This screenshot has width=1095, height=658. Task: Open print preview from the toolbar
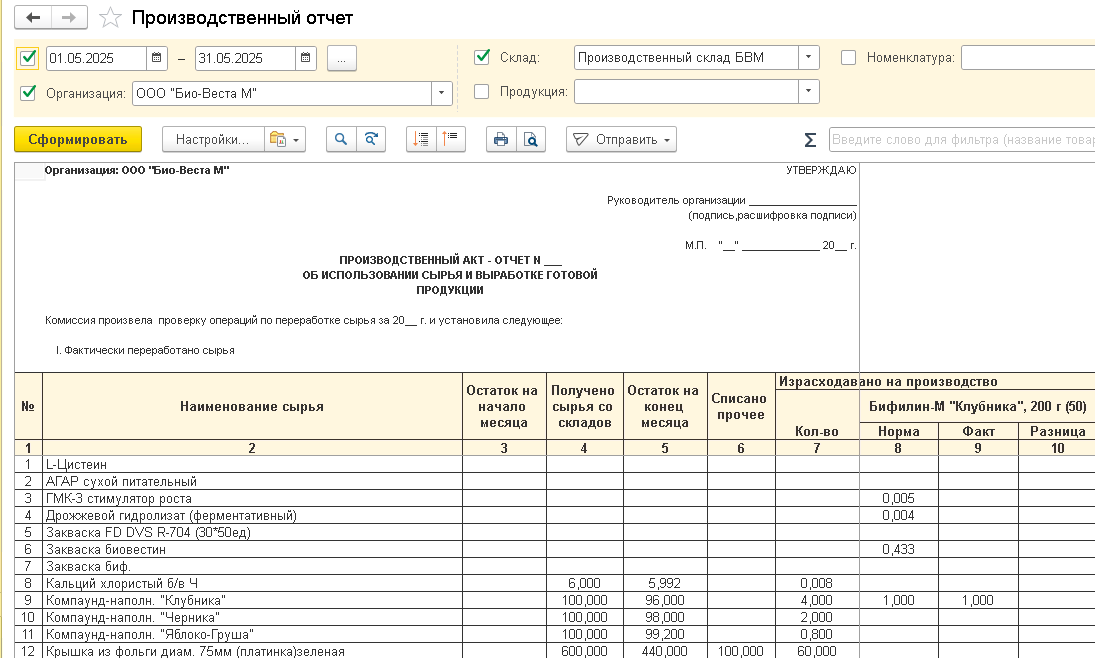531,140
